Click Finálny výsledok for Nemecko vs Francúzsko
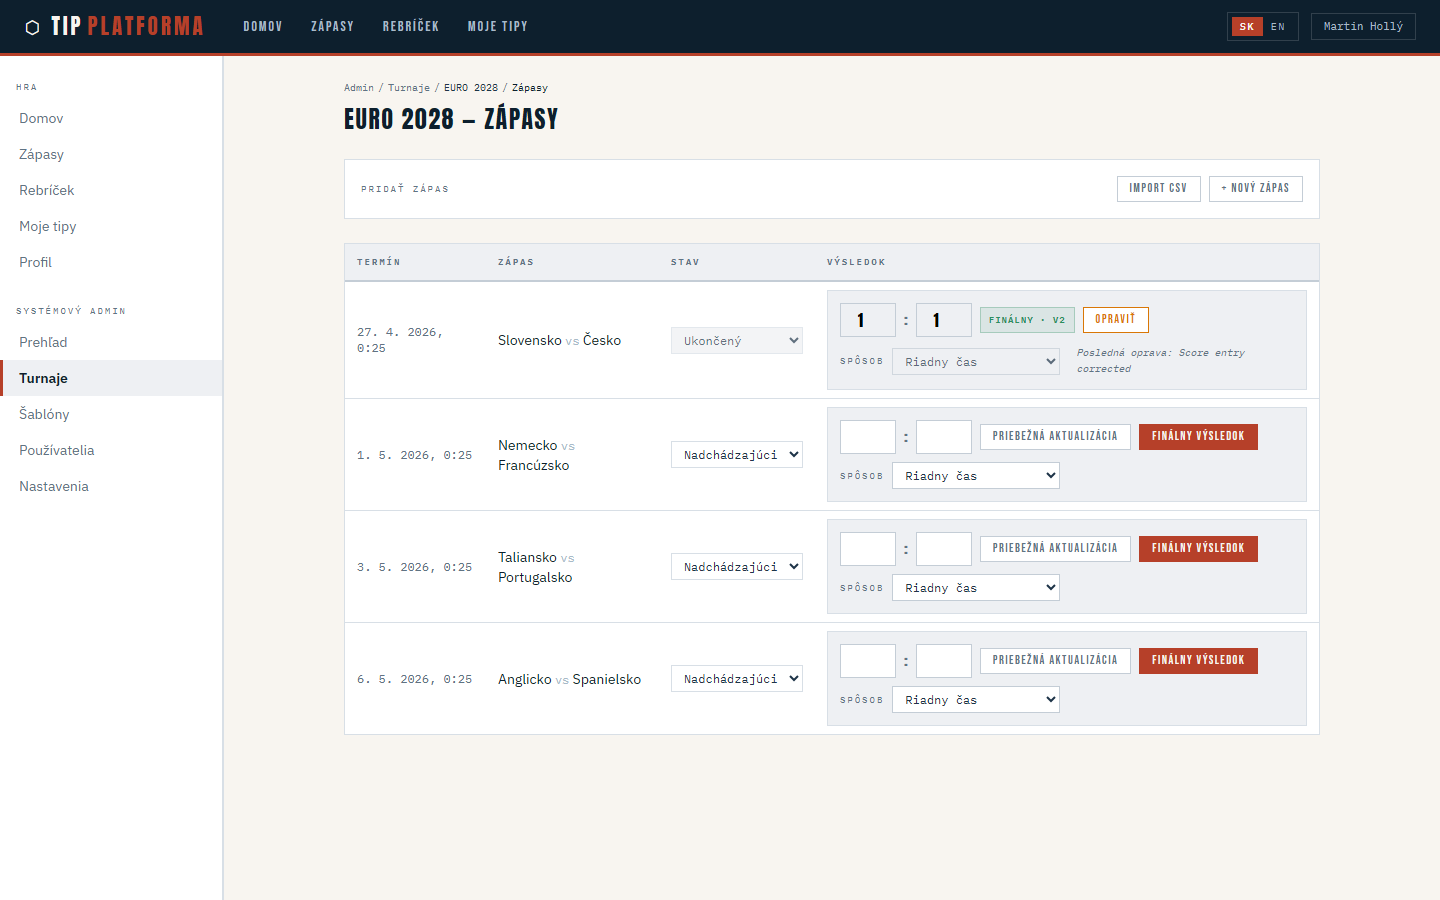 click(x=1198, y=437)
